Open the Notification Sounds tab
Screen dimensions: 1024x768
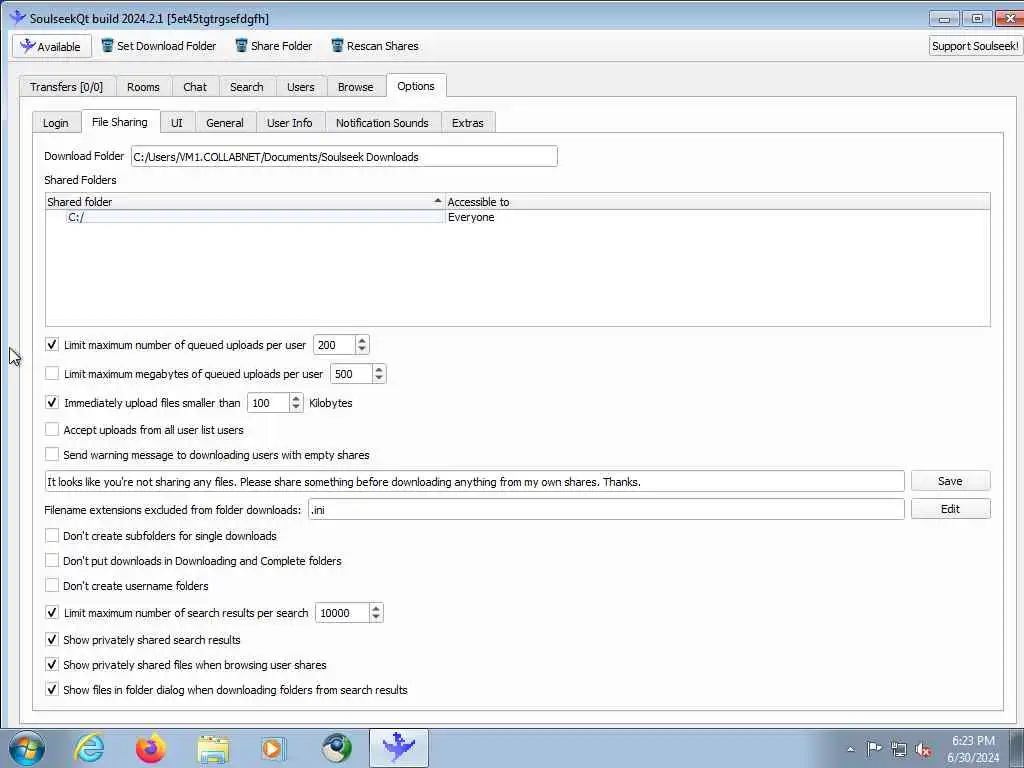(382, 123)
